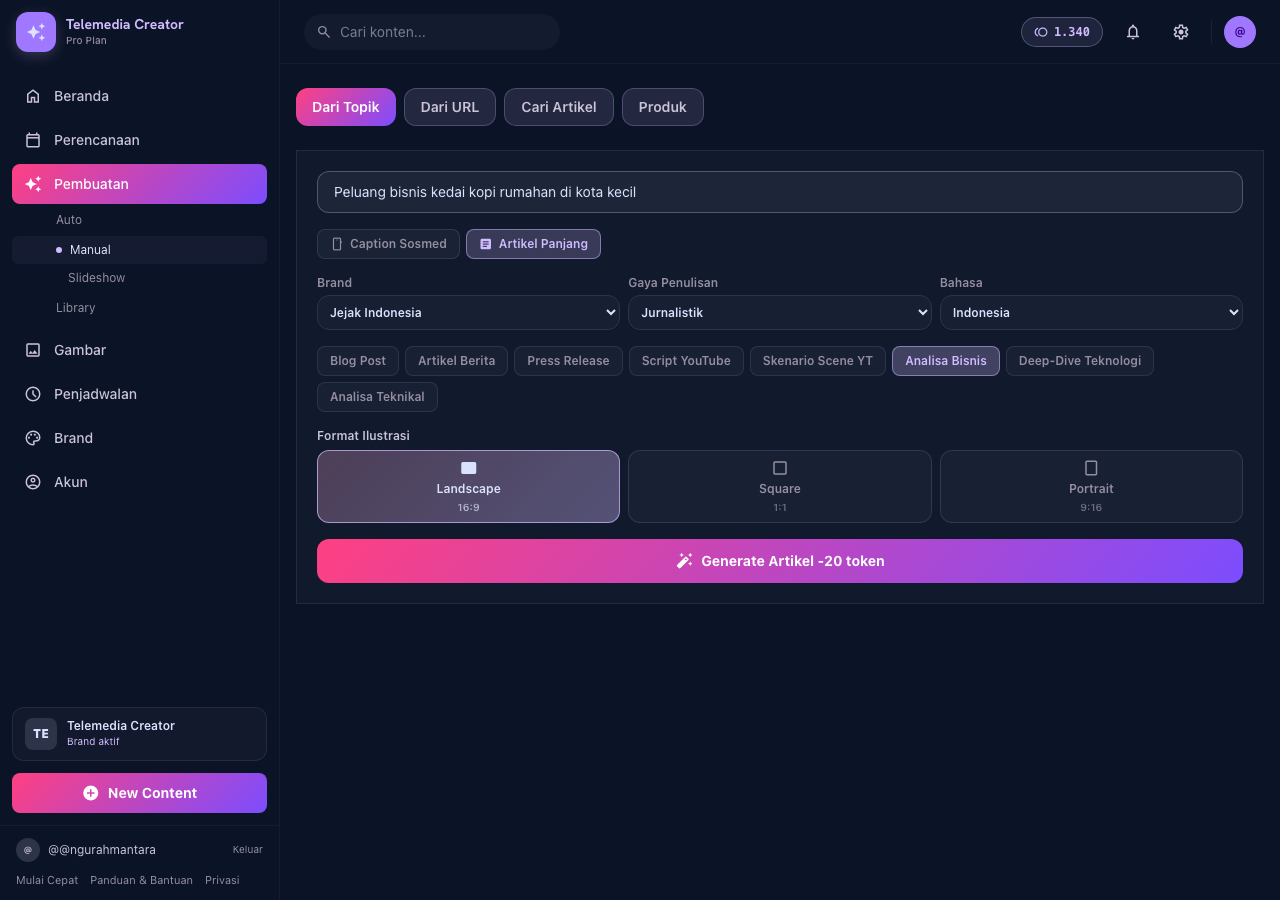
Task: Open Bahasa dropdown Indonesia
Action: pos(1091,312)
